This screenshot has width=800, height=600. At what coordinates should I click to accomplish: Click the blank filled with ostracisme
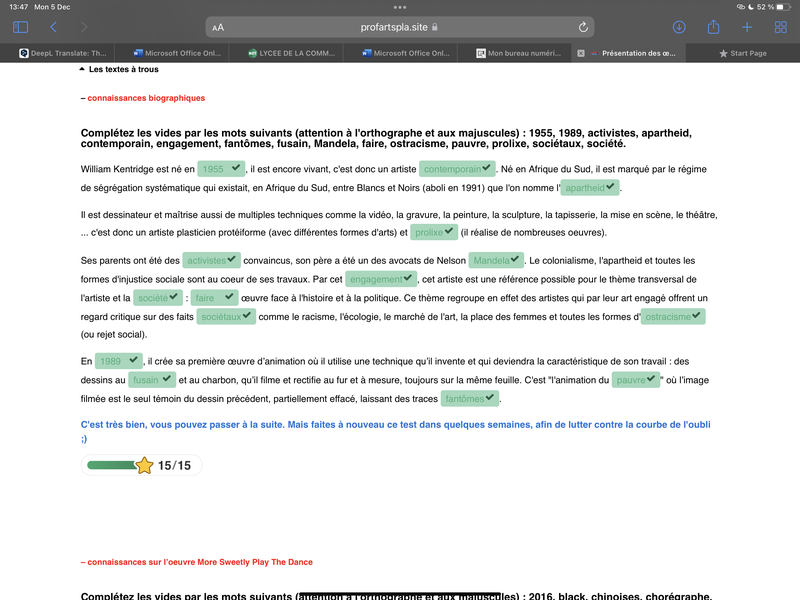673,317
